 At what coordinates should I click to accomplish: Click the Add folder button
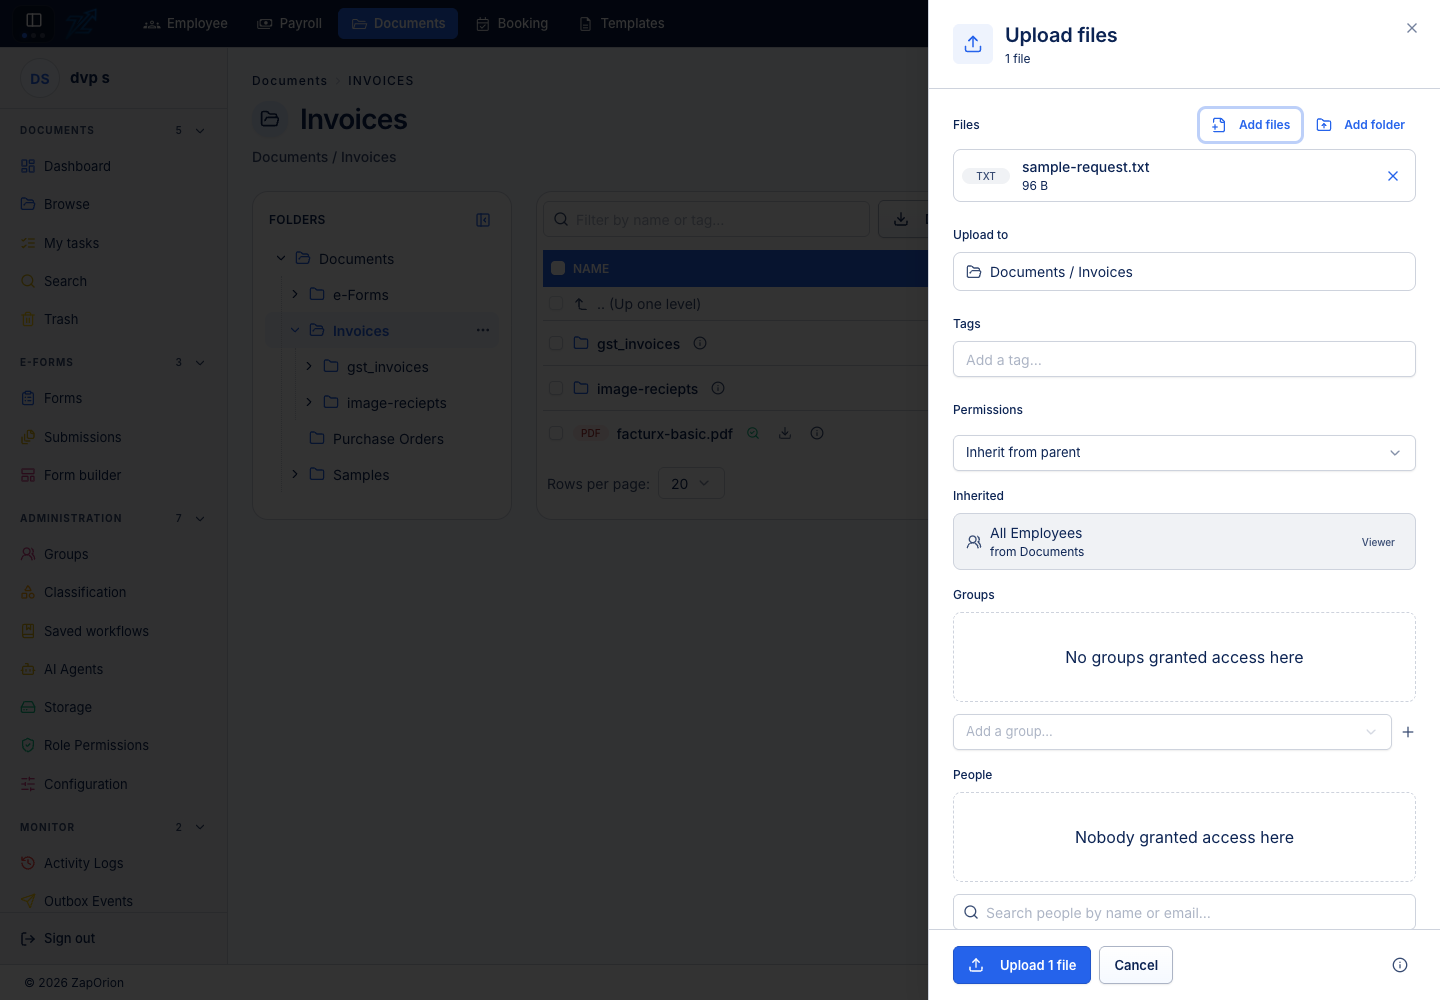tap(1361, 125)
